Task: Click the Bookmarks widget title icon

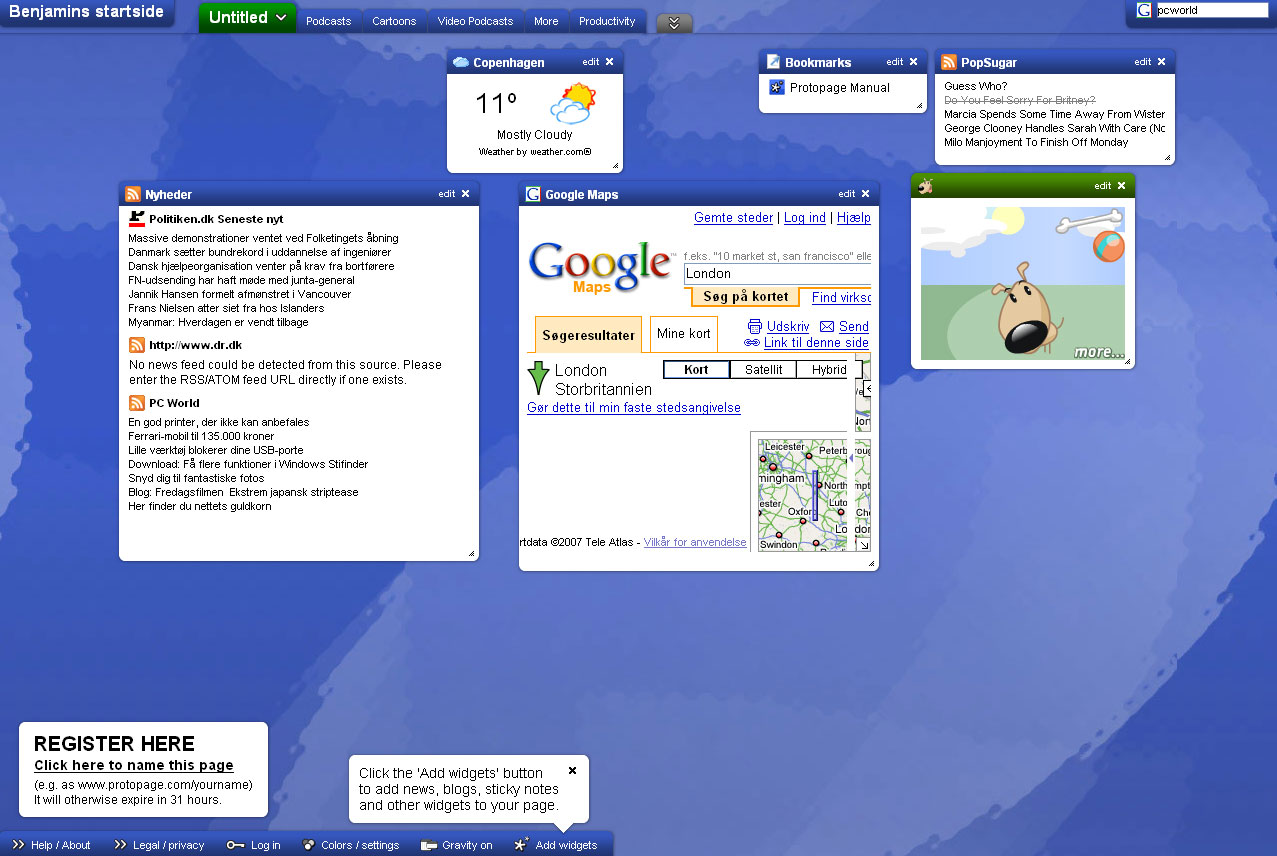Action: pos(773,62)
